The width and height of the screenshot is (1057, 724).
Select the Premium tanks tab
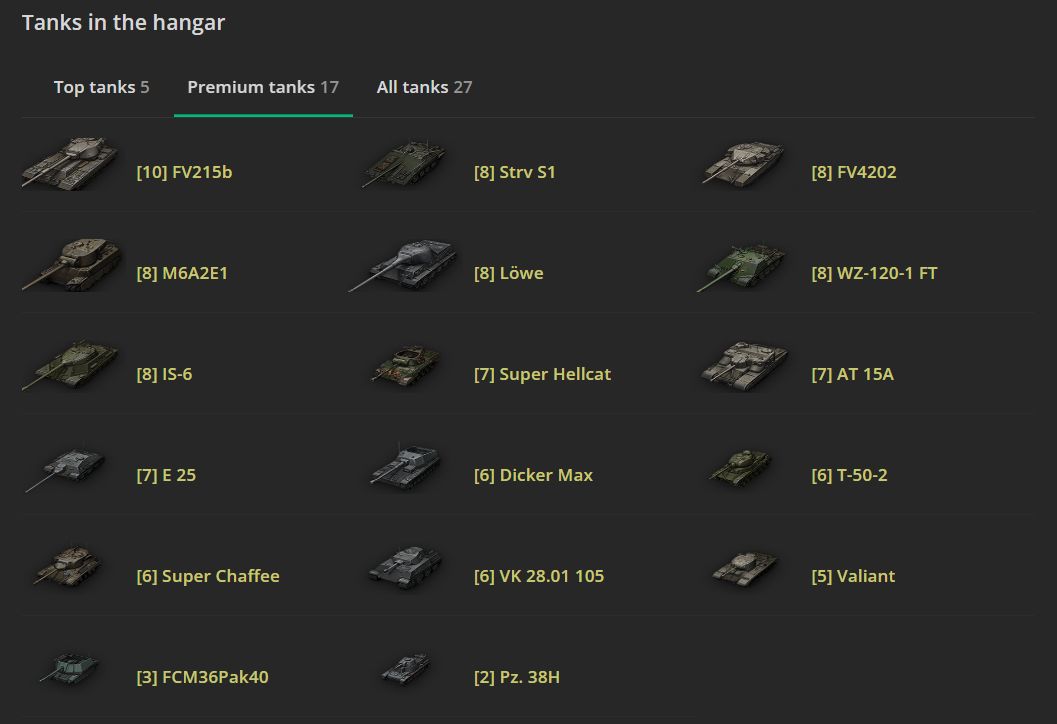point(263,87)
